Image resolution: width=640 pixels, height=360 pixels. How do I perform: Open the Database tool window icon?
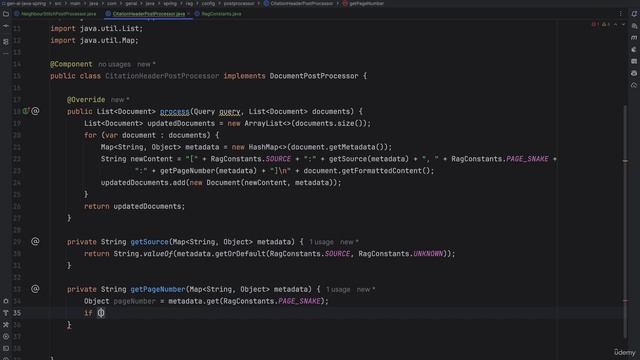[x=634, y=61]
